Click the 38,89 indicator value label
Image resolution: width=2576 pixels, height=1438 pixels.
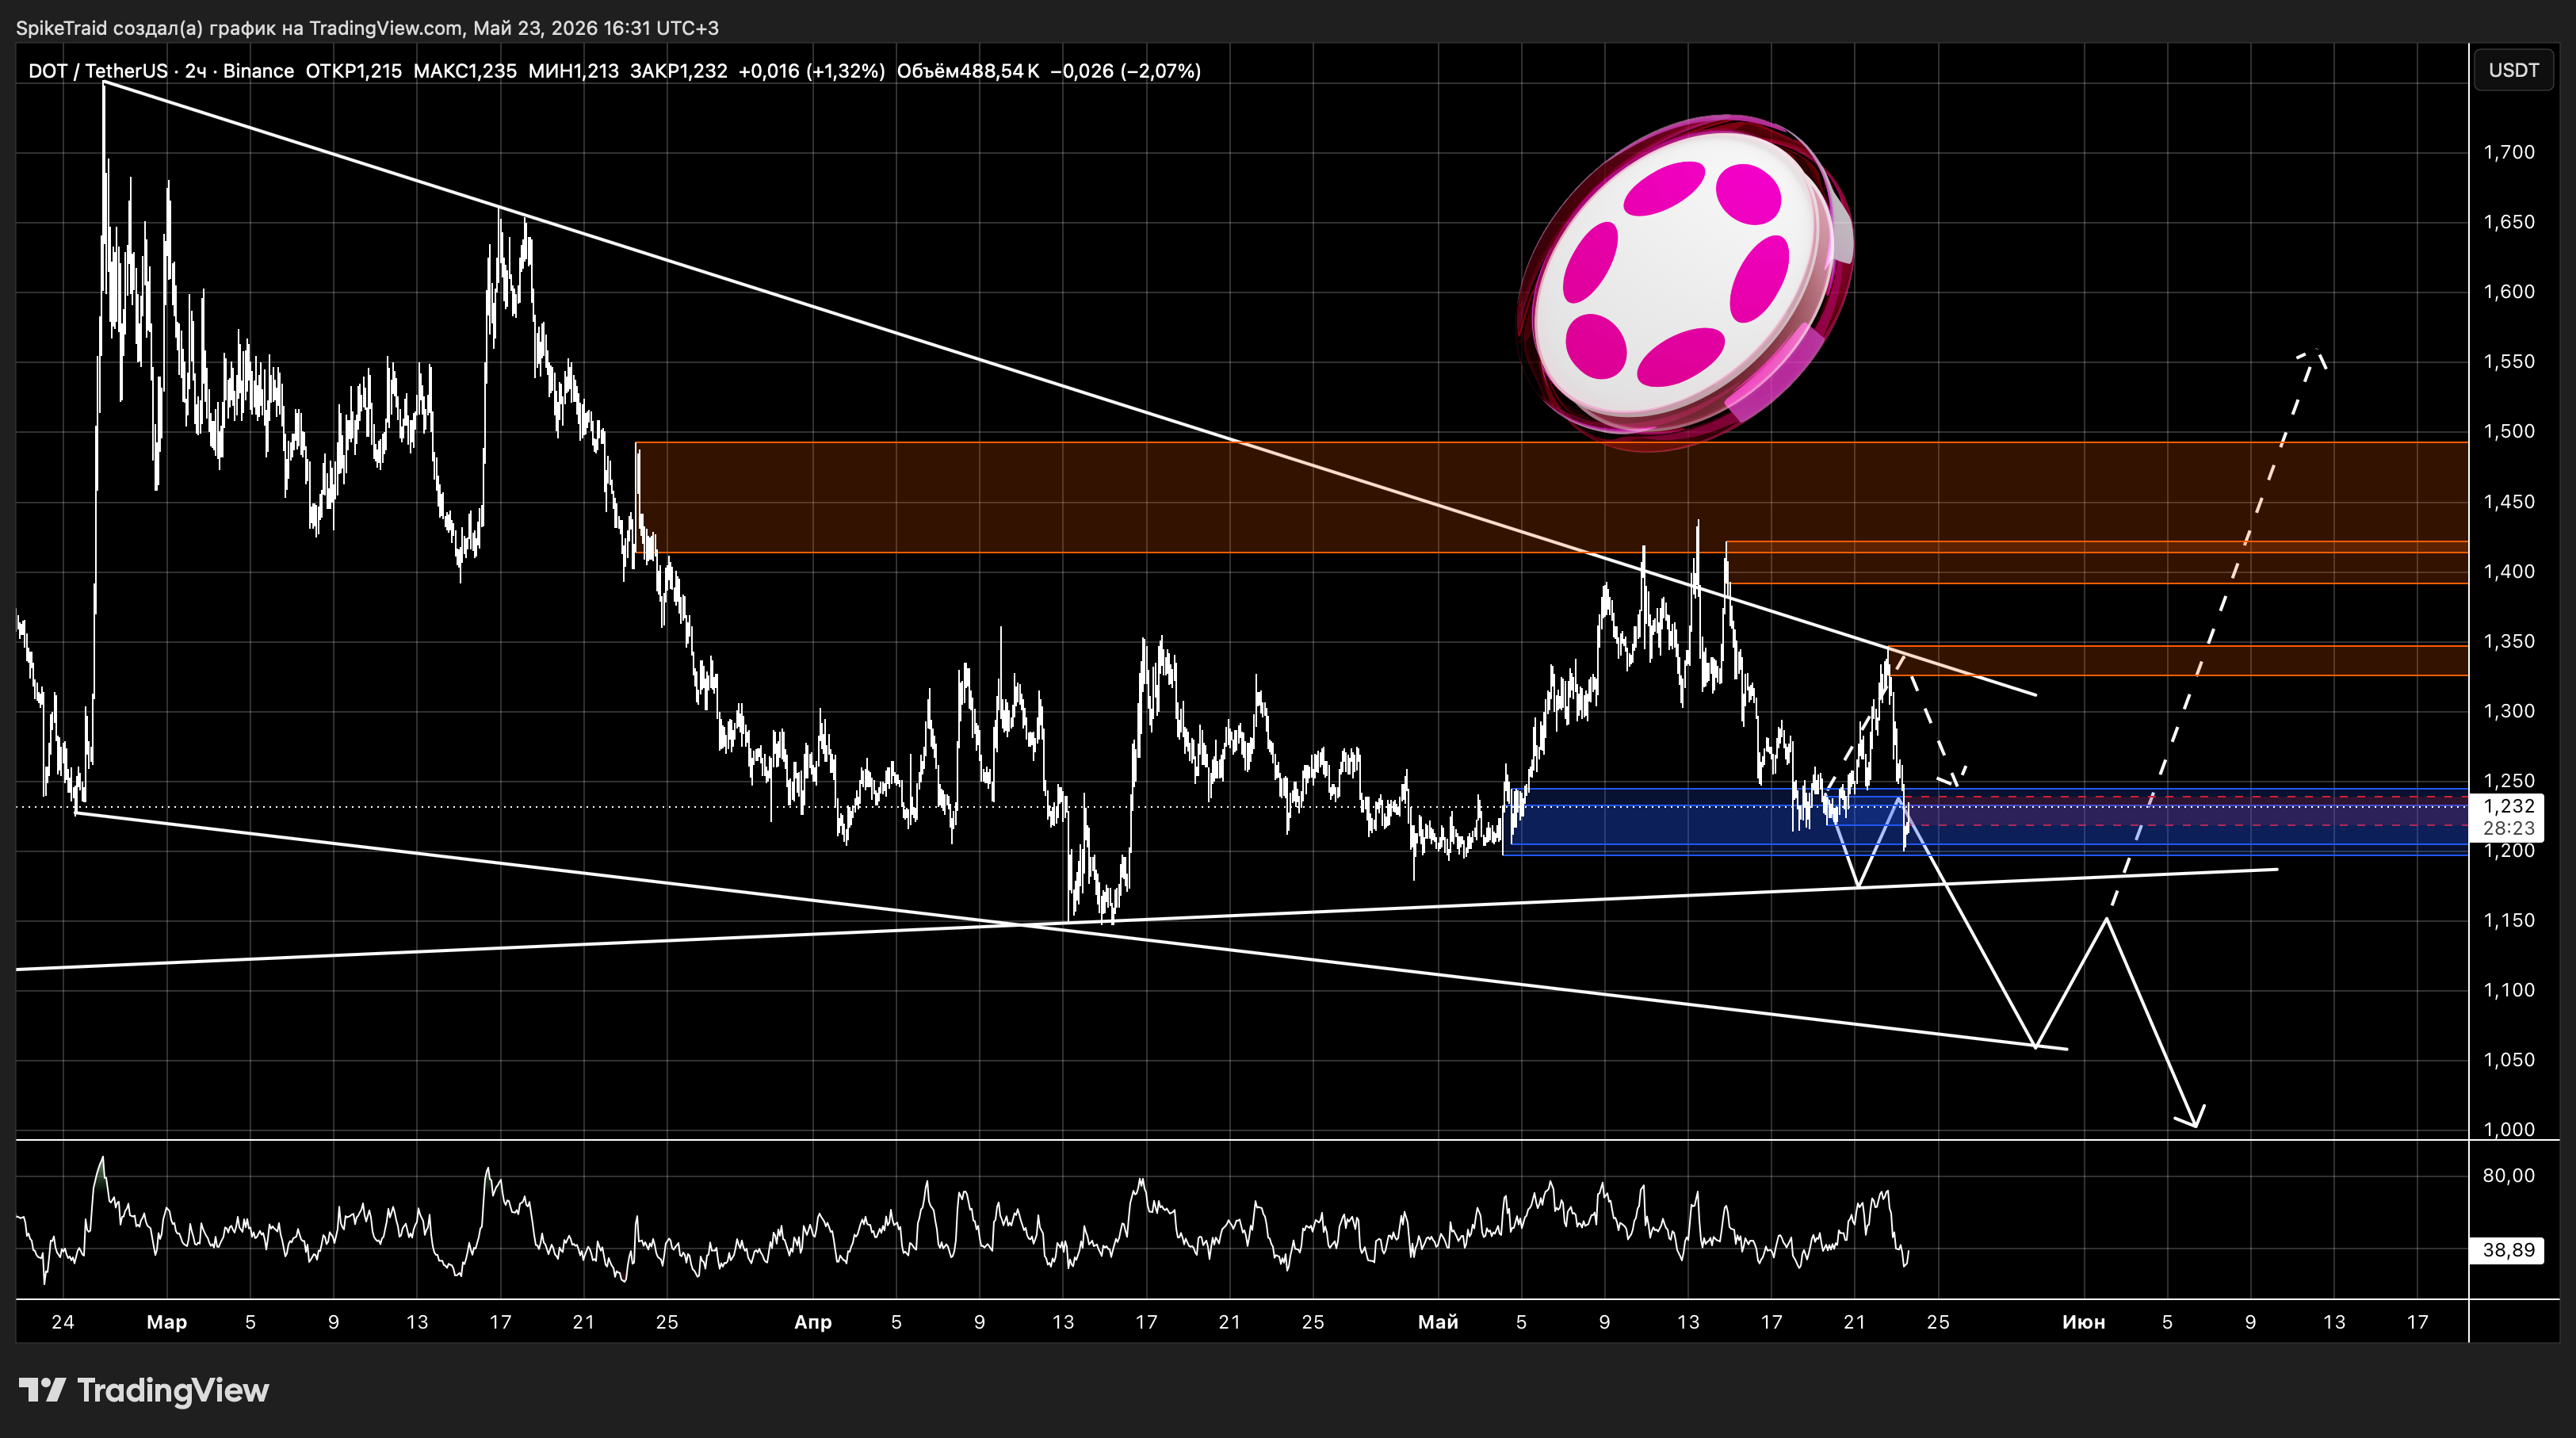tap(2508, 1250)
